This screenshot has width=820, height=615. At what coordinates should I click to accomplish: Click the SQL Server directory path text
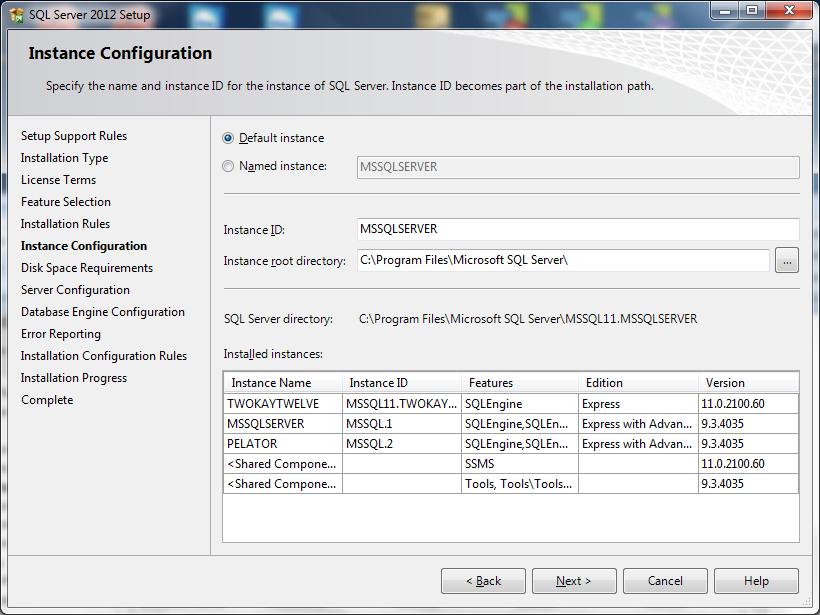click(528, 319)
